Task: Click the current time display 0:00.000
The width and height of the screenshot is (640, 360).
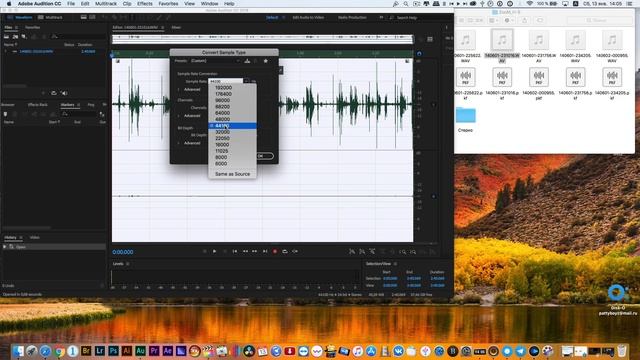Action: pos(123,252)
